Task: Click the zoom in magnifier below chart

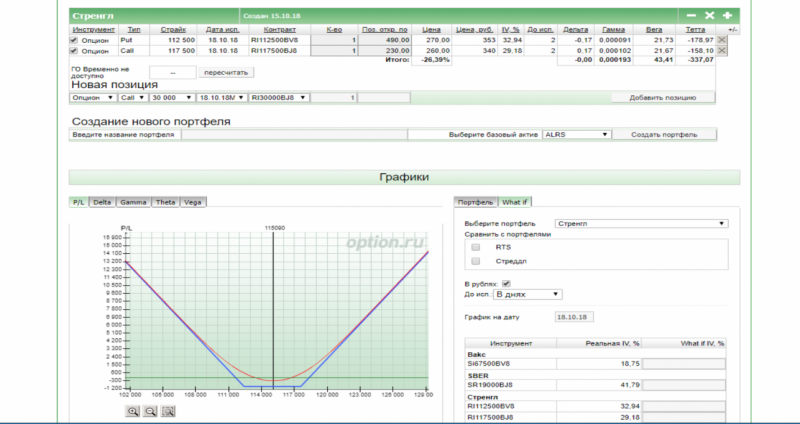Action: click(133, 410)
